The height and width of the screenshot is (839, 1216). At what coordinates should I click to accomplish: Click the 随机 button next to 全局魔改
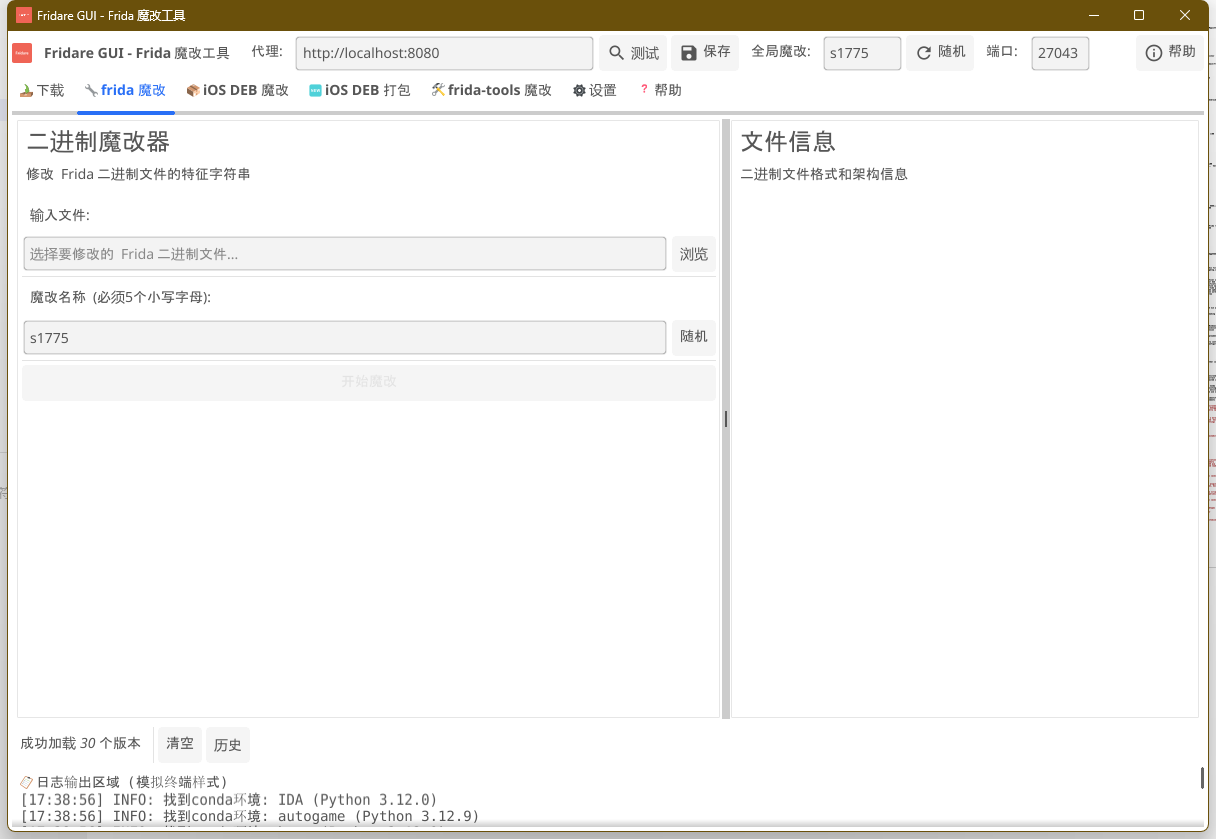pyautogui.click(x=940, y=53)
